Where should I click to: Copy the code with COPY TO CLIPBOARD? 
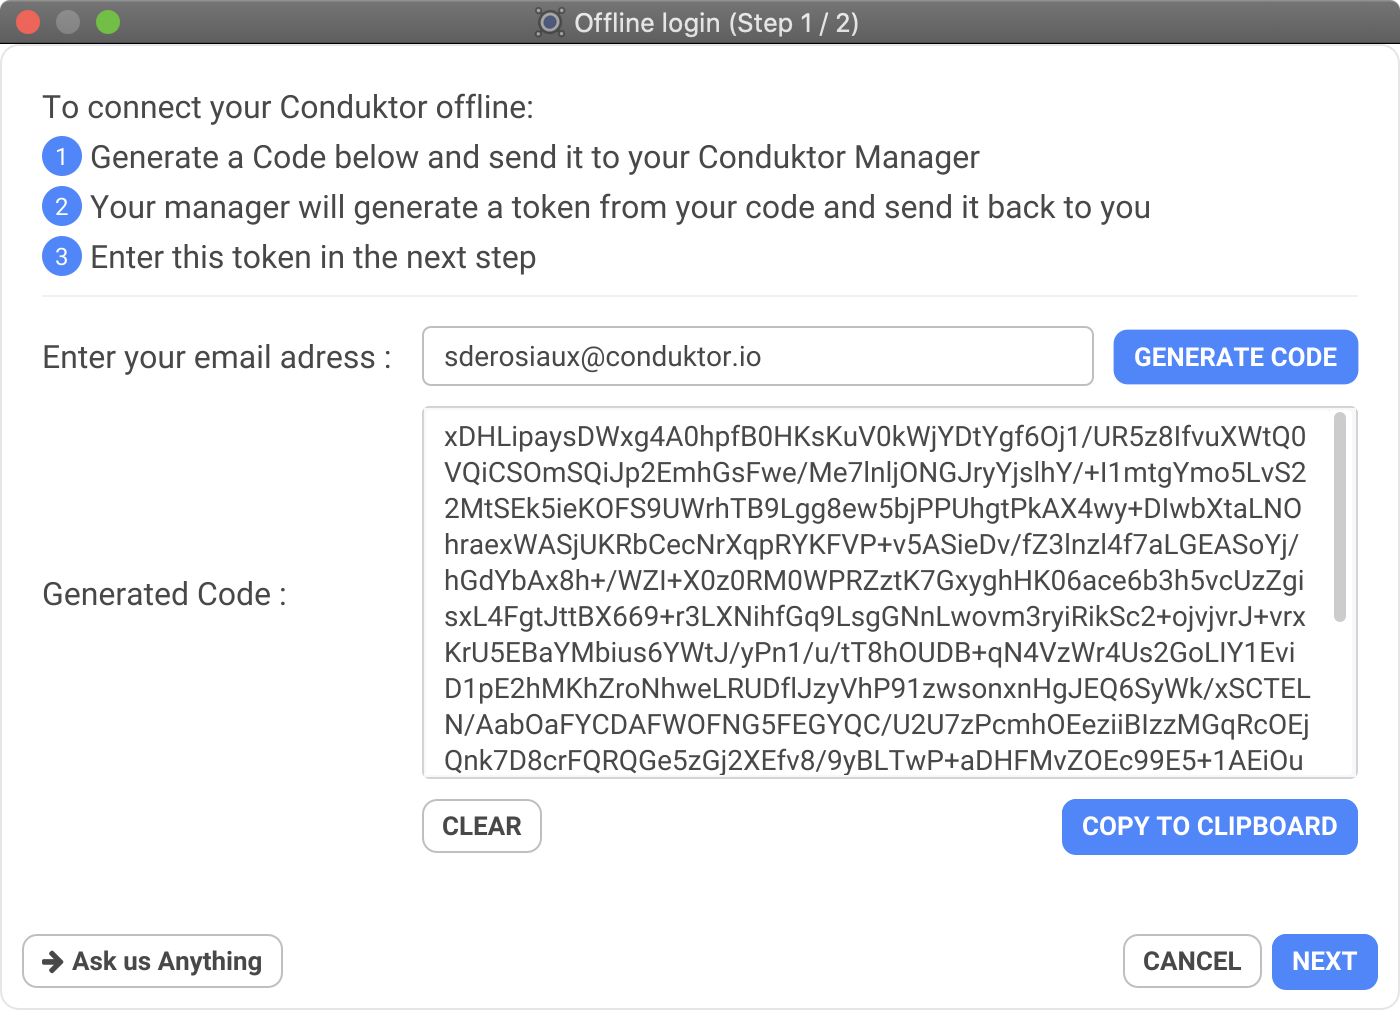click(1209, 826)
